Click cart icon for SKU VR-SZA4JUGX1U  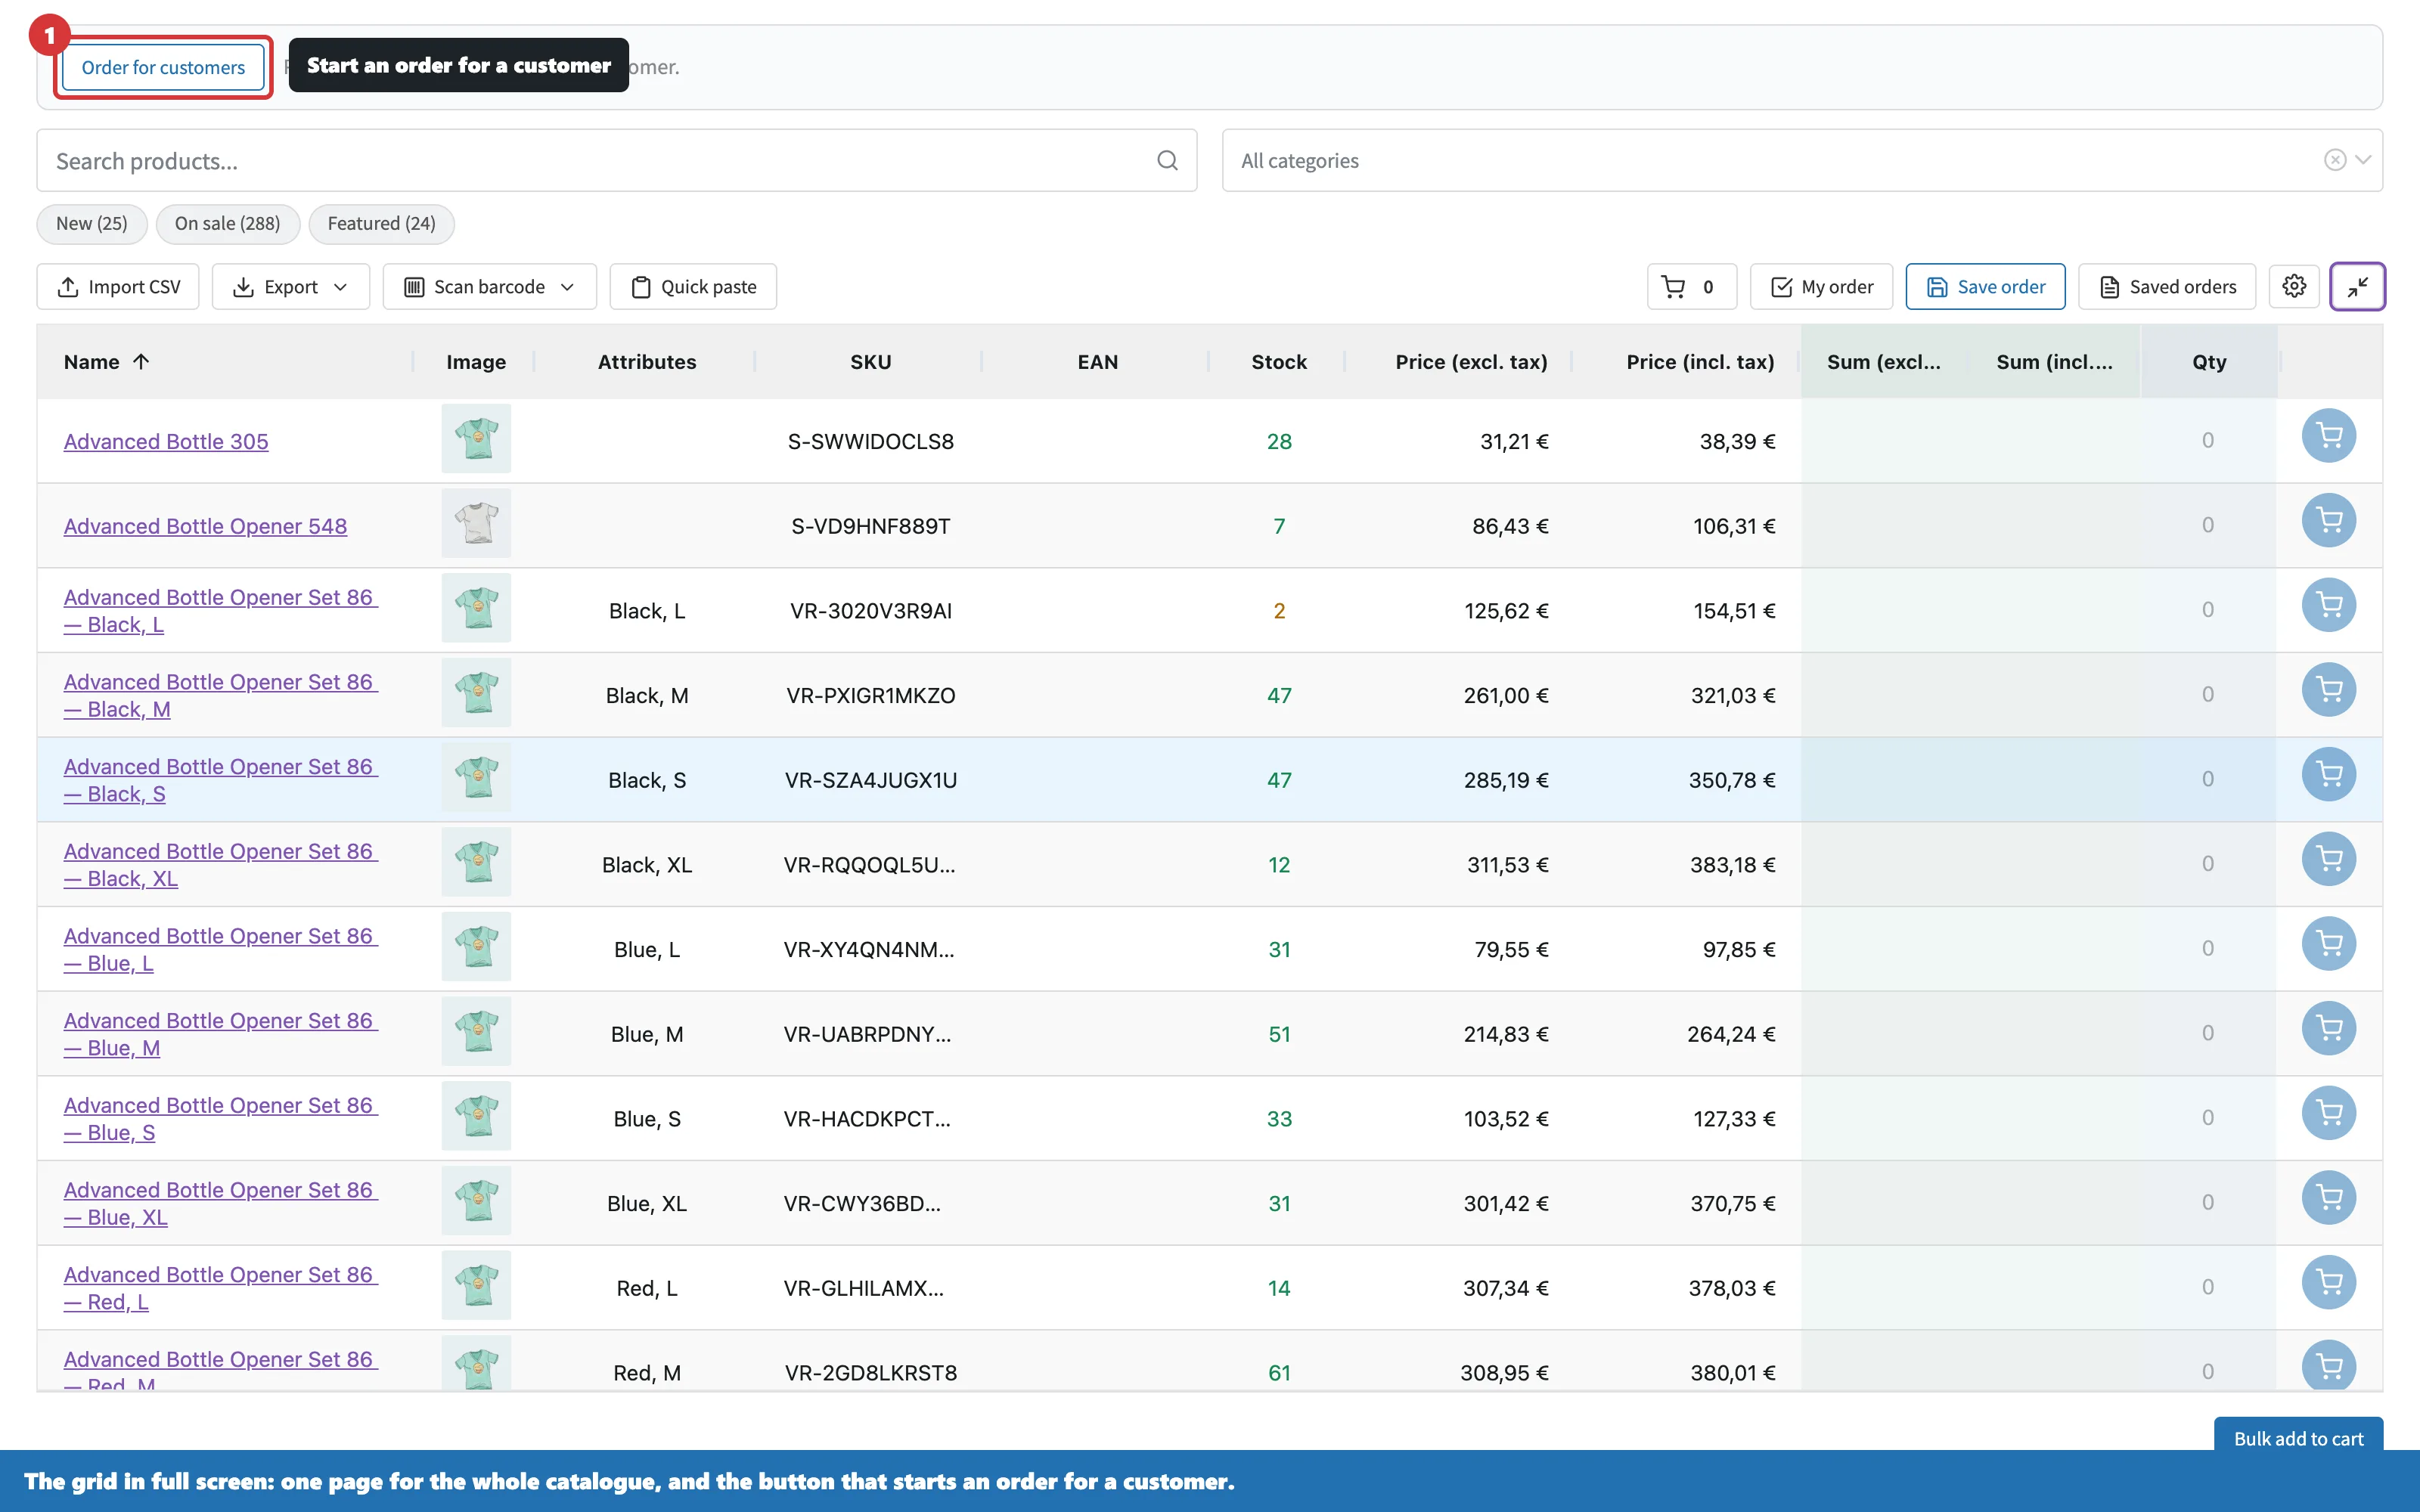tap(2328, 776)
